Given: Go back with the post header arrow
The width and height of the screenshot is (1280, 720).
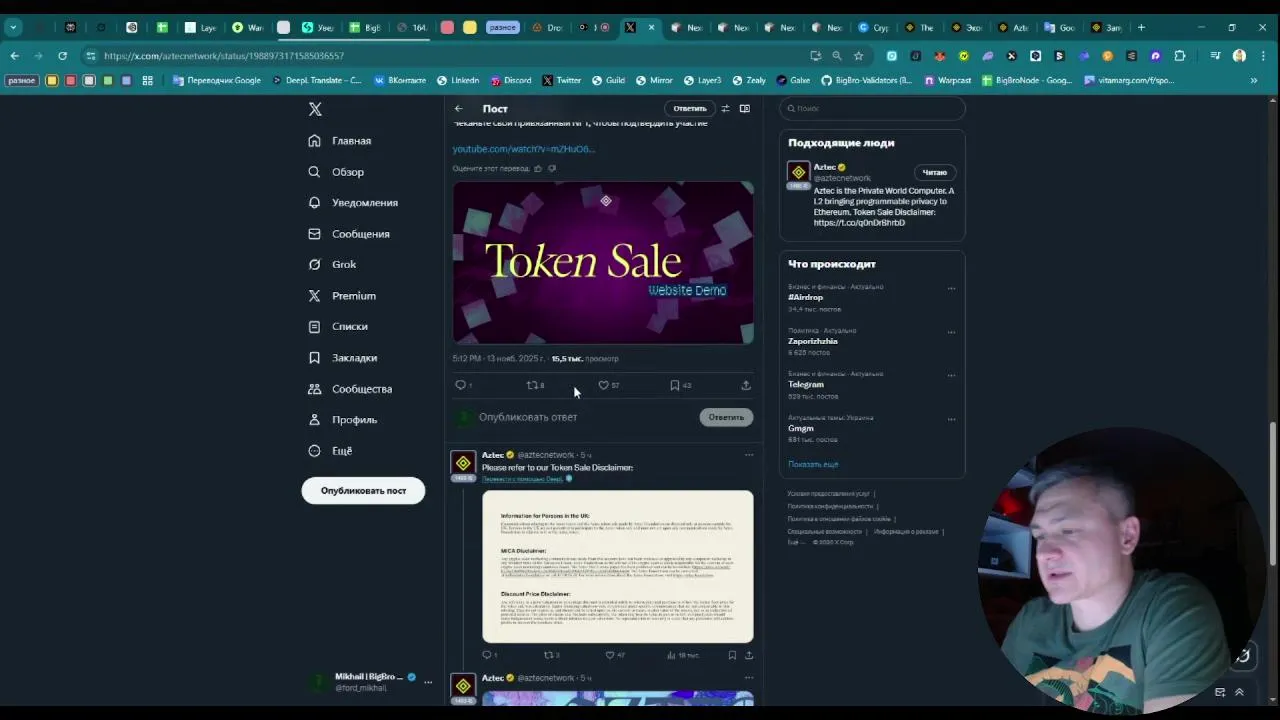Looking at the screenshot, I should (459, 108).
